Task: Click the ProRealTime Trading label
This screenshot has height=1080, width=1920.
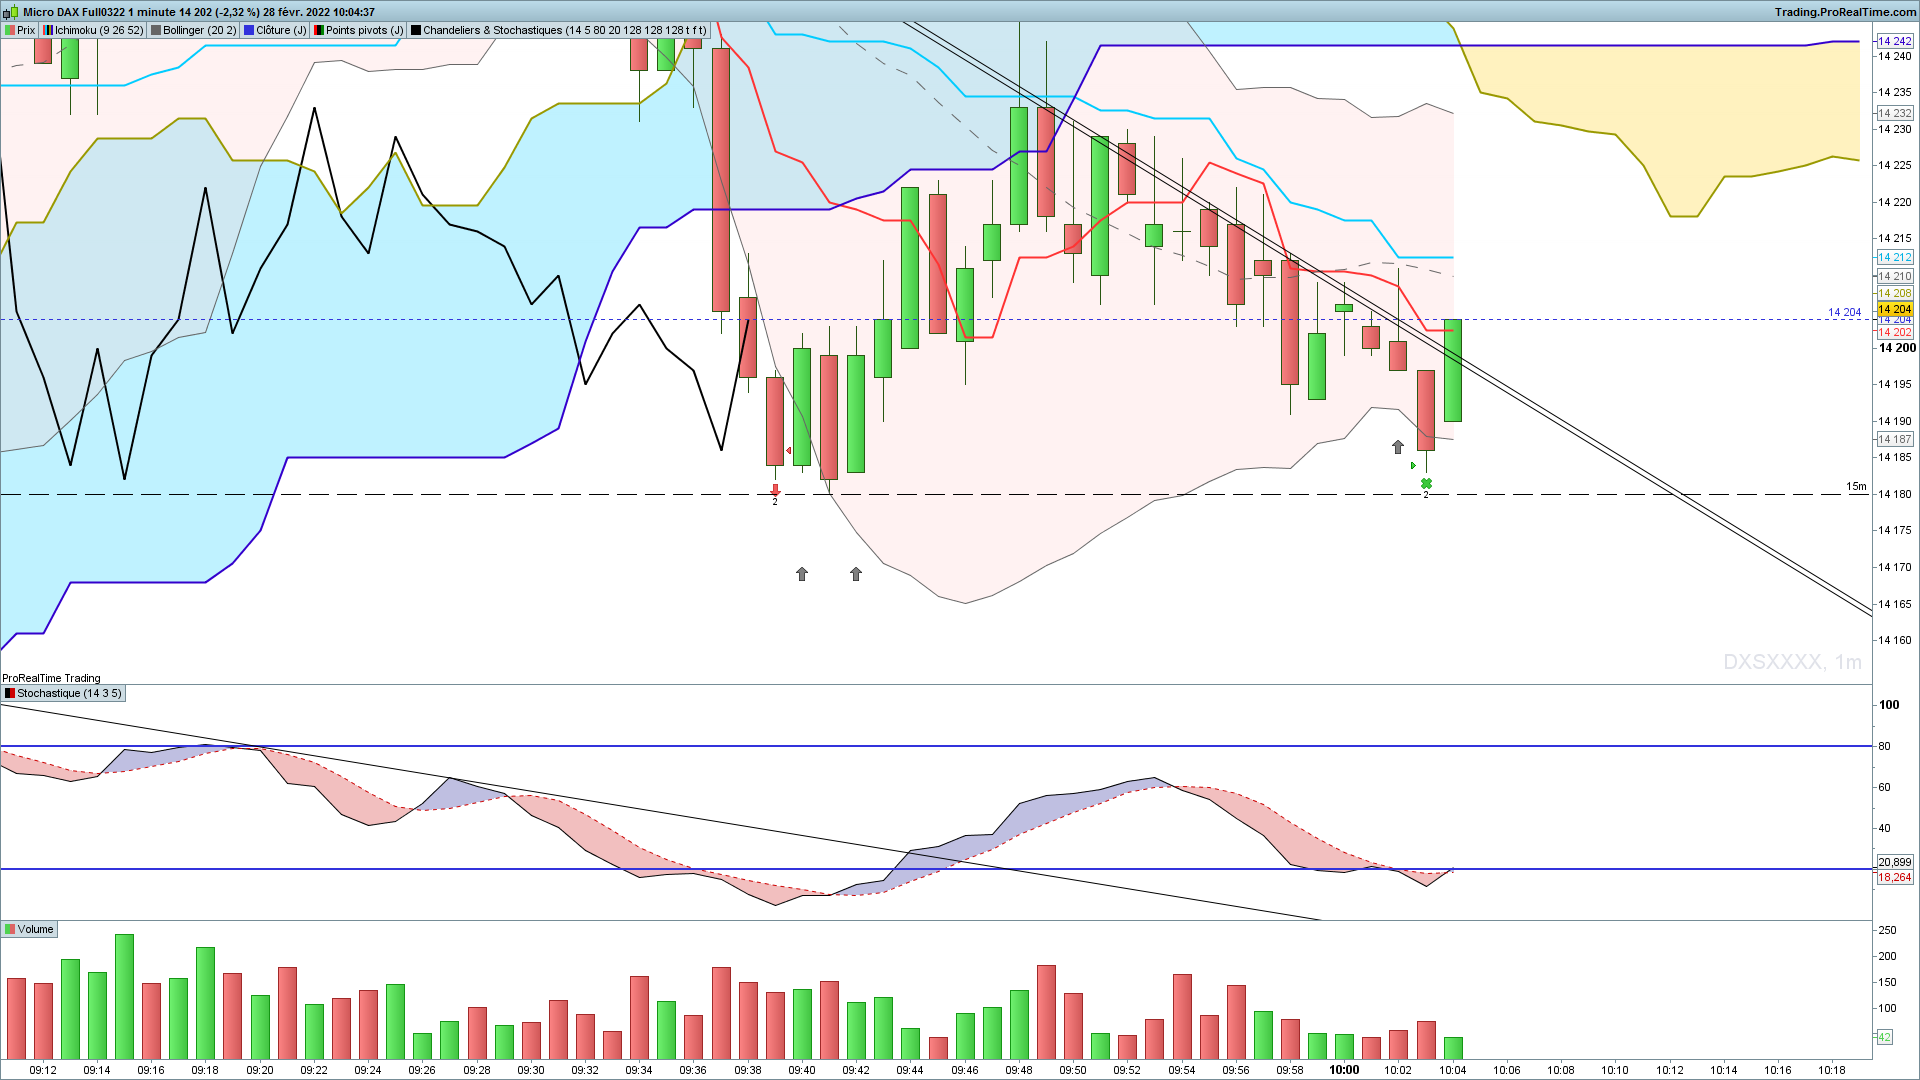Action: [x=51, y=678]
